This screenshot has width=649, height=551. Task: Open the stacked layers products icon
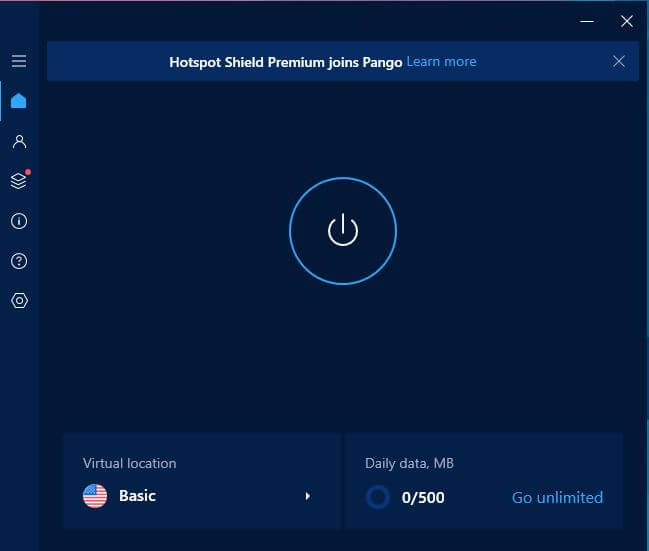[x=19, y=180]
